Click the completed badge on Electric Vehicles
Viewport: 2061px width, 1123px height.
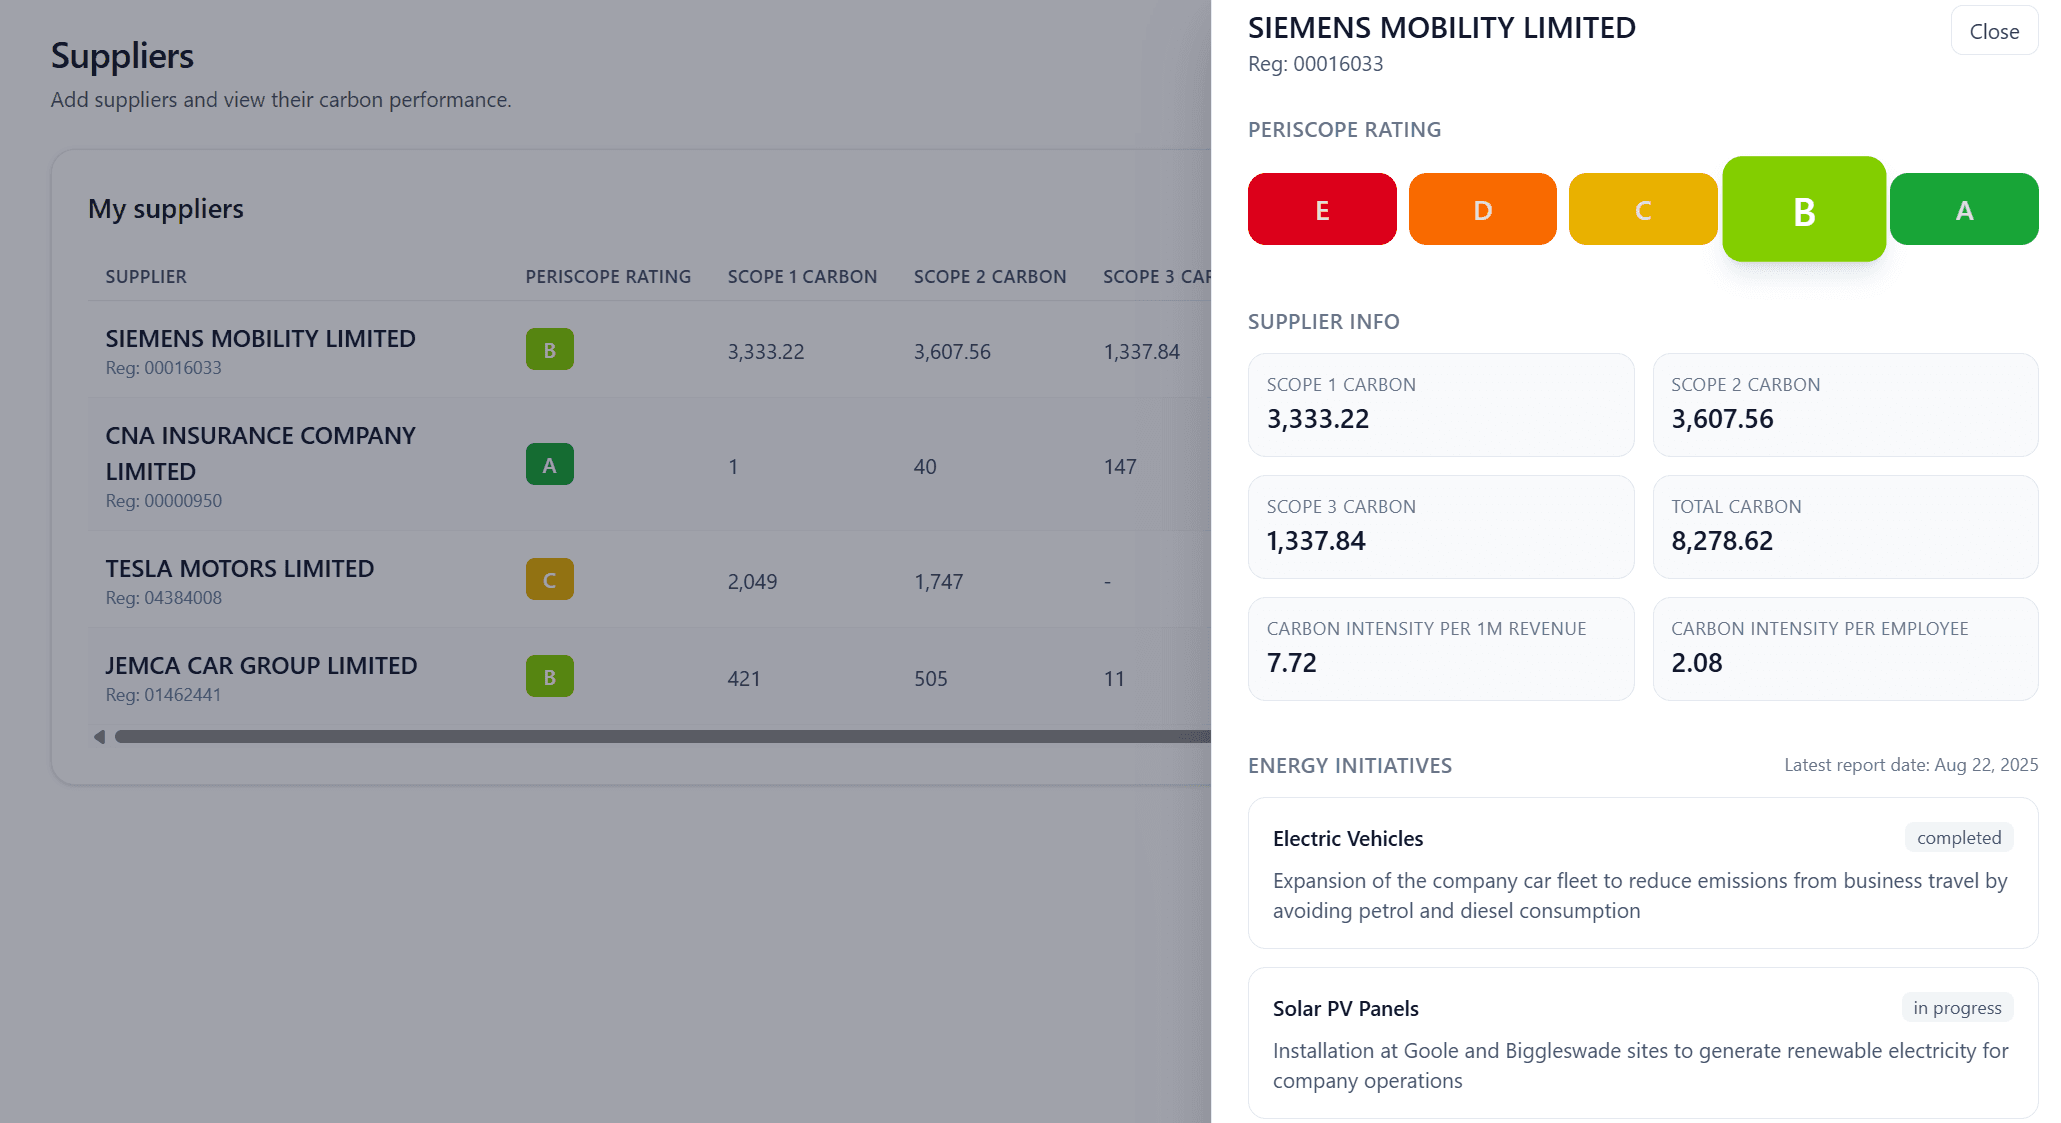click(1958, 837)
